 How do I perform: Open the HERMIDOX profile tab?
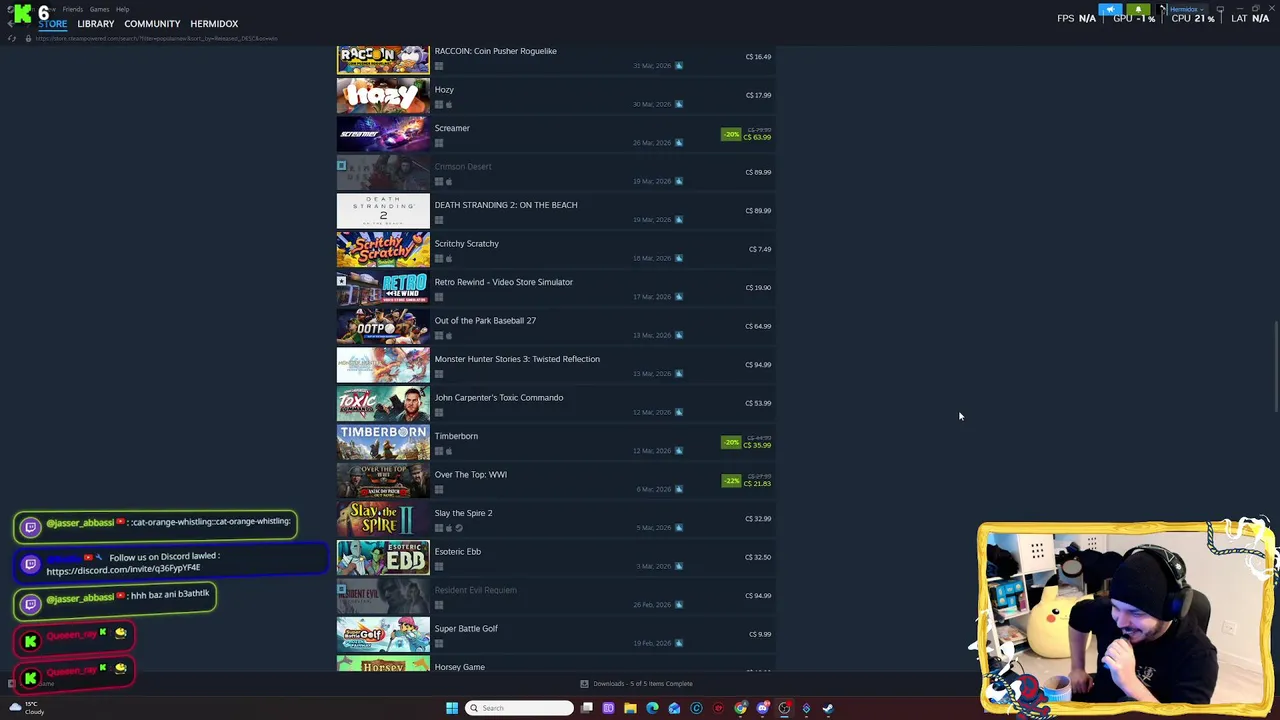point(214,24)
